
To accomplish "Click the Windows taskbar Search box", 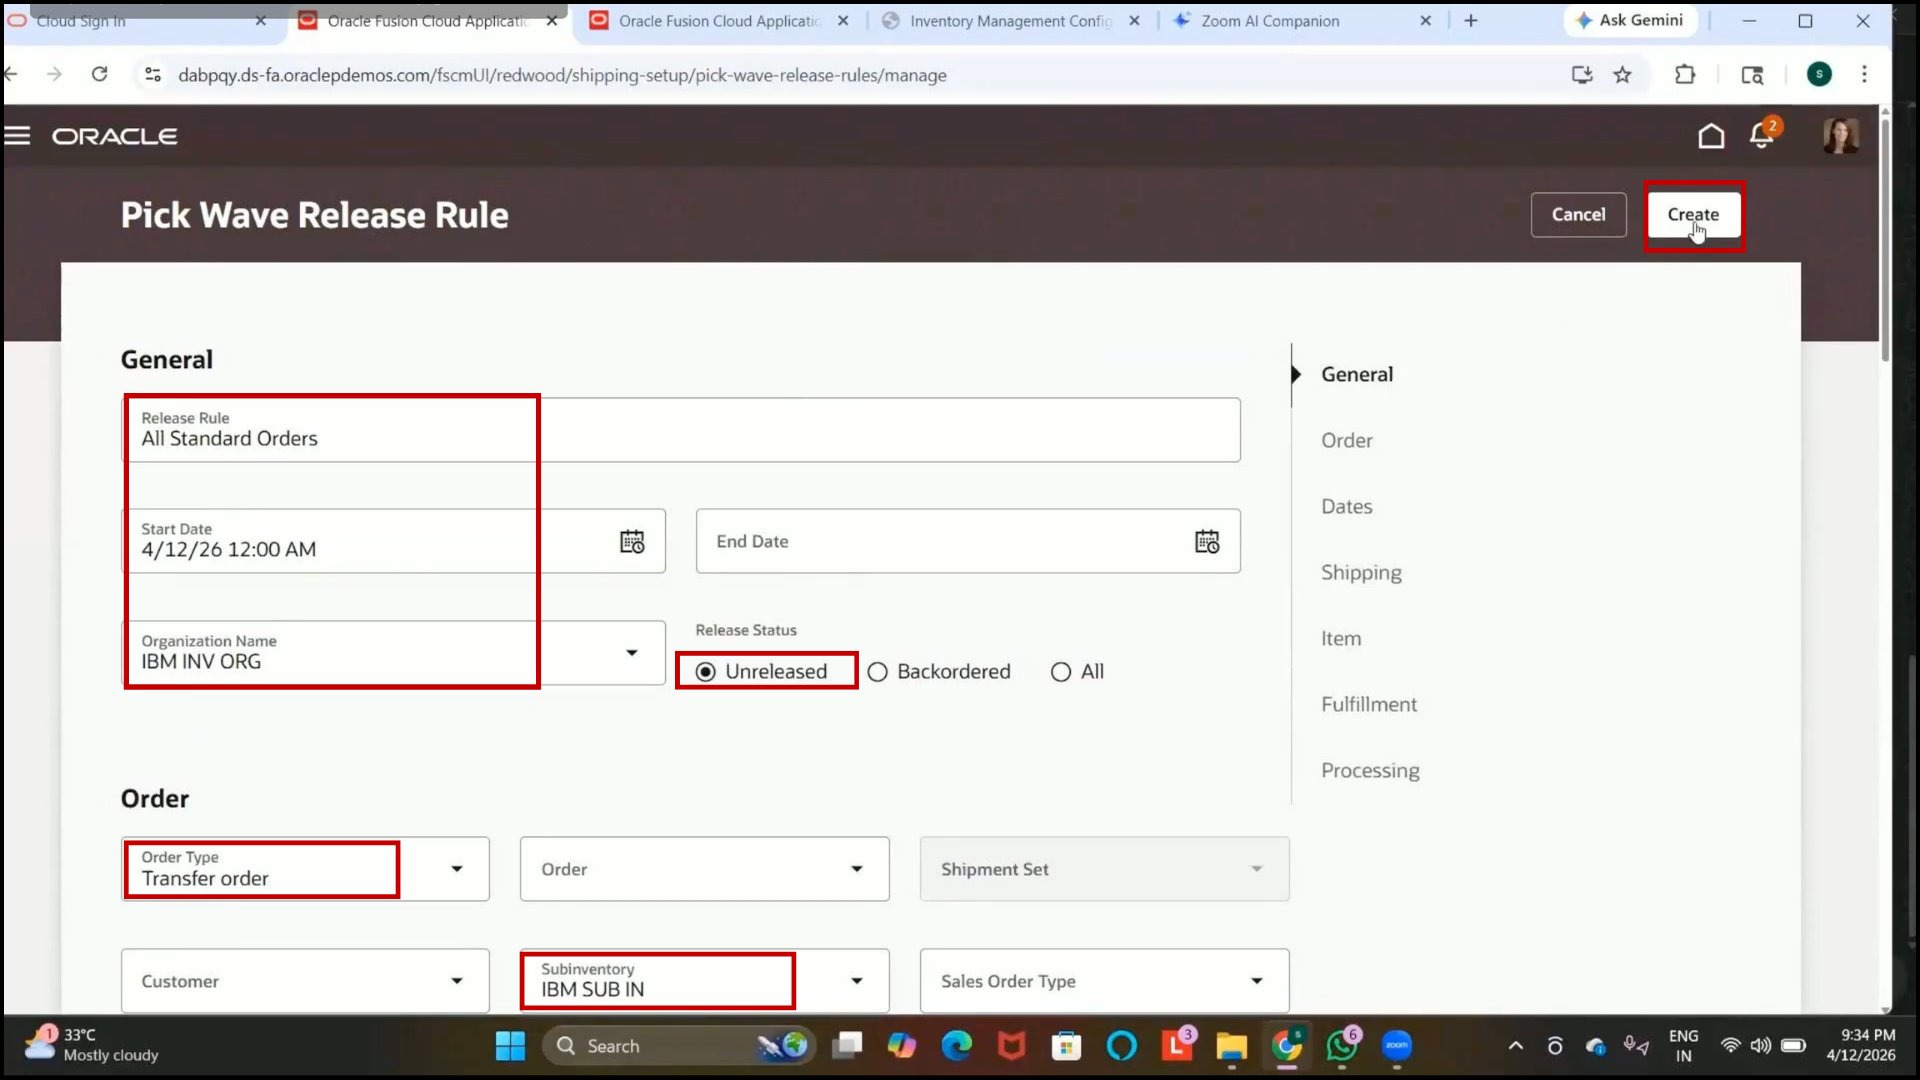I will pyautogui.click(x=680, y=1046).
